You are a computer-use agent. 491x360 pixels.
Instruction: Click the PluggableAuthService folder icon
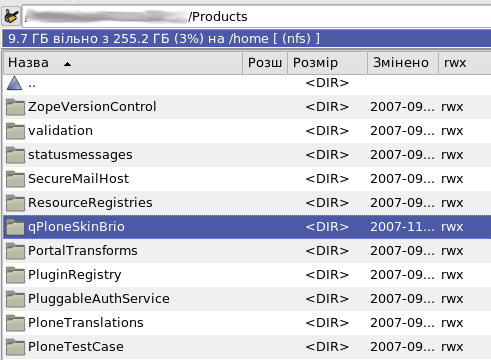click(x=15, y=299)
